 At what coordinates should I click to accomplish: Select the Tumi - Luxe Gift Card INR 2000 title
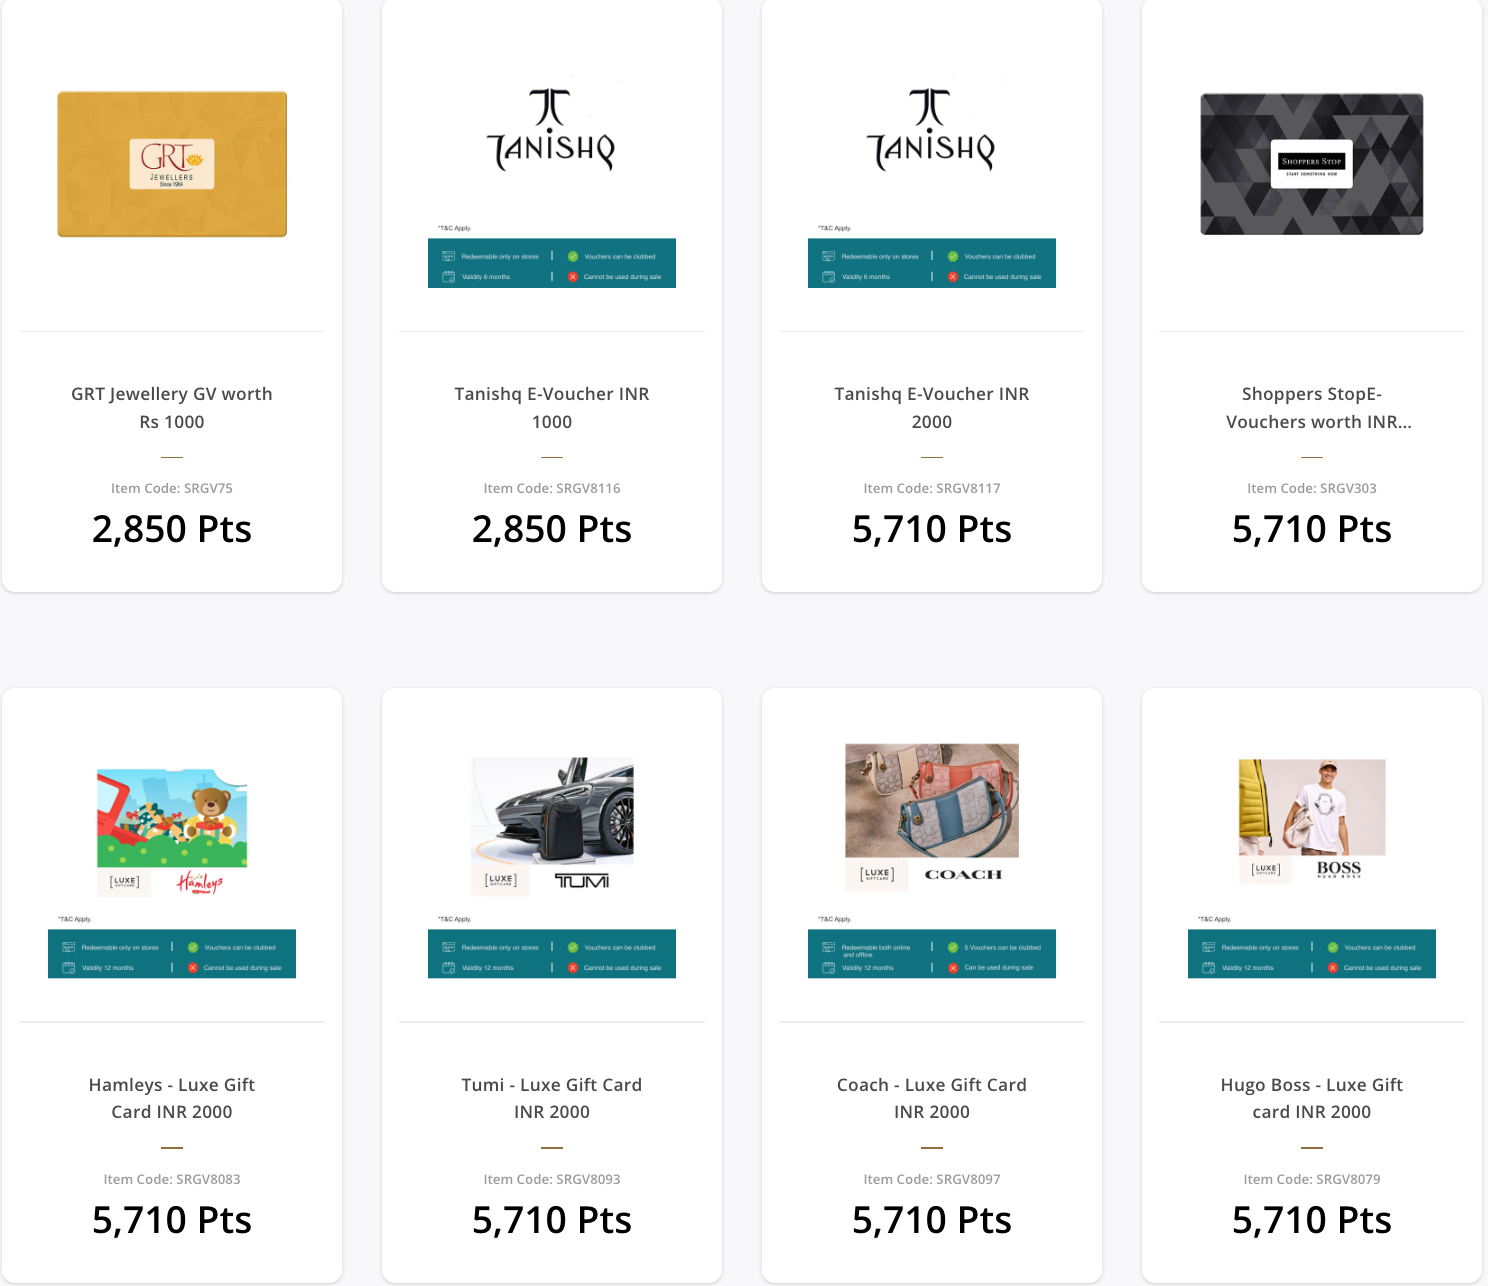552,1098
